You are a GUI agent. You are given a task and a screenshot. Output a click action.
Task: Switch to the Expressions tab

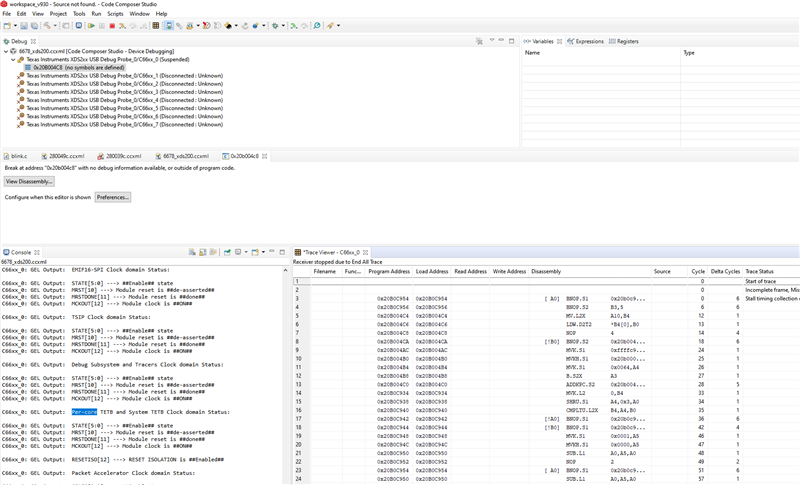click(586, 41)
